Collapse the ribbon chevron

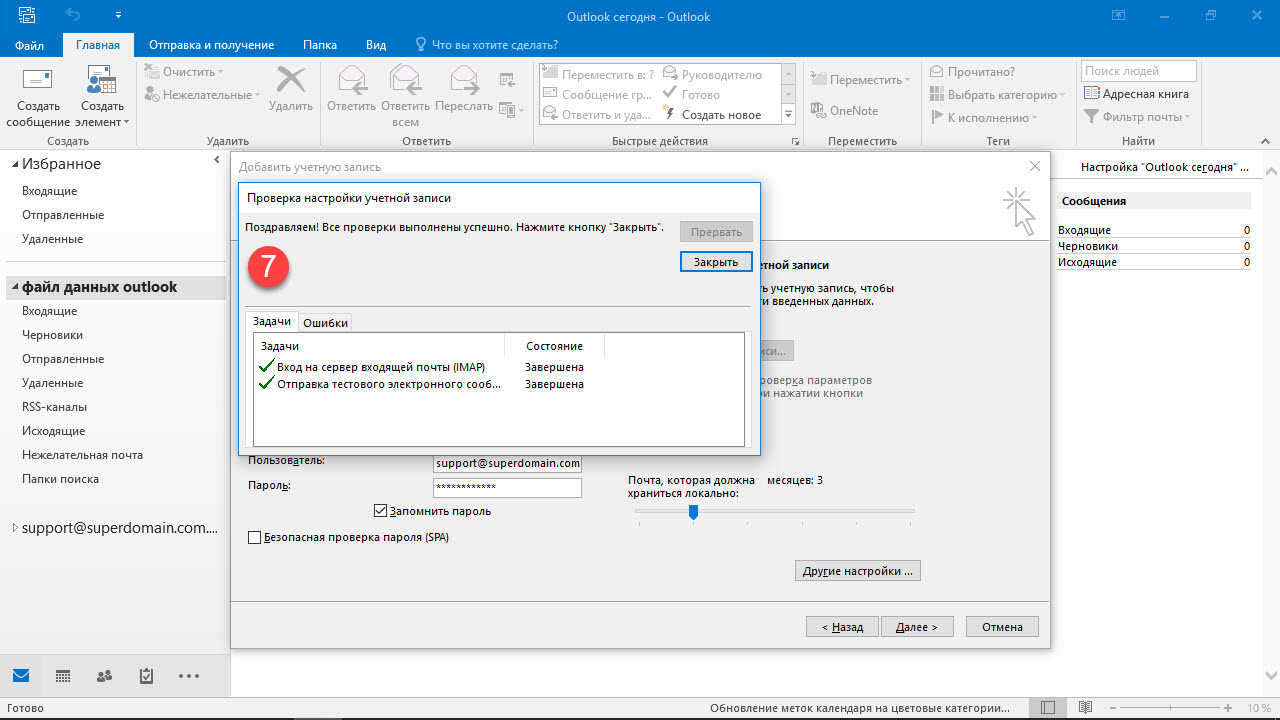(x=1264, y=142)
